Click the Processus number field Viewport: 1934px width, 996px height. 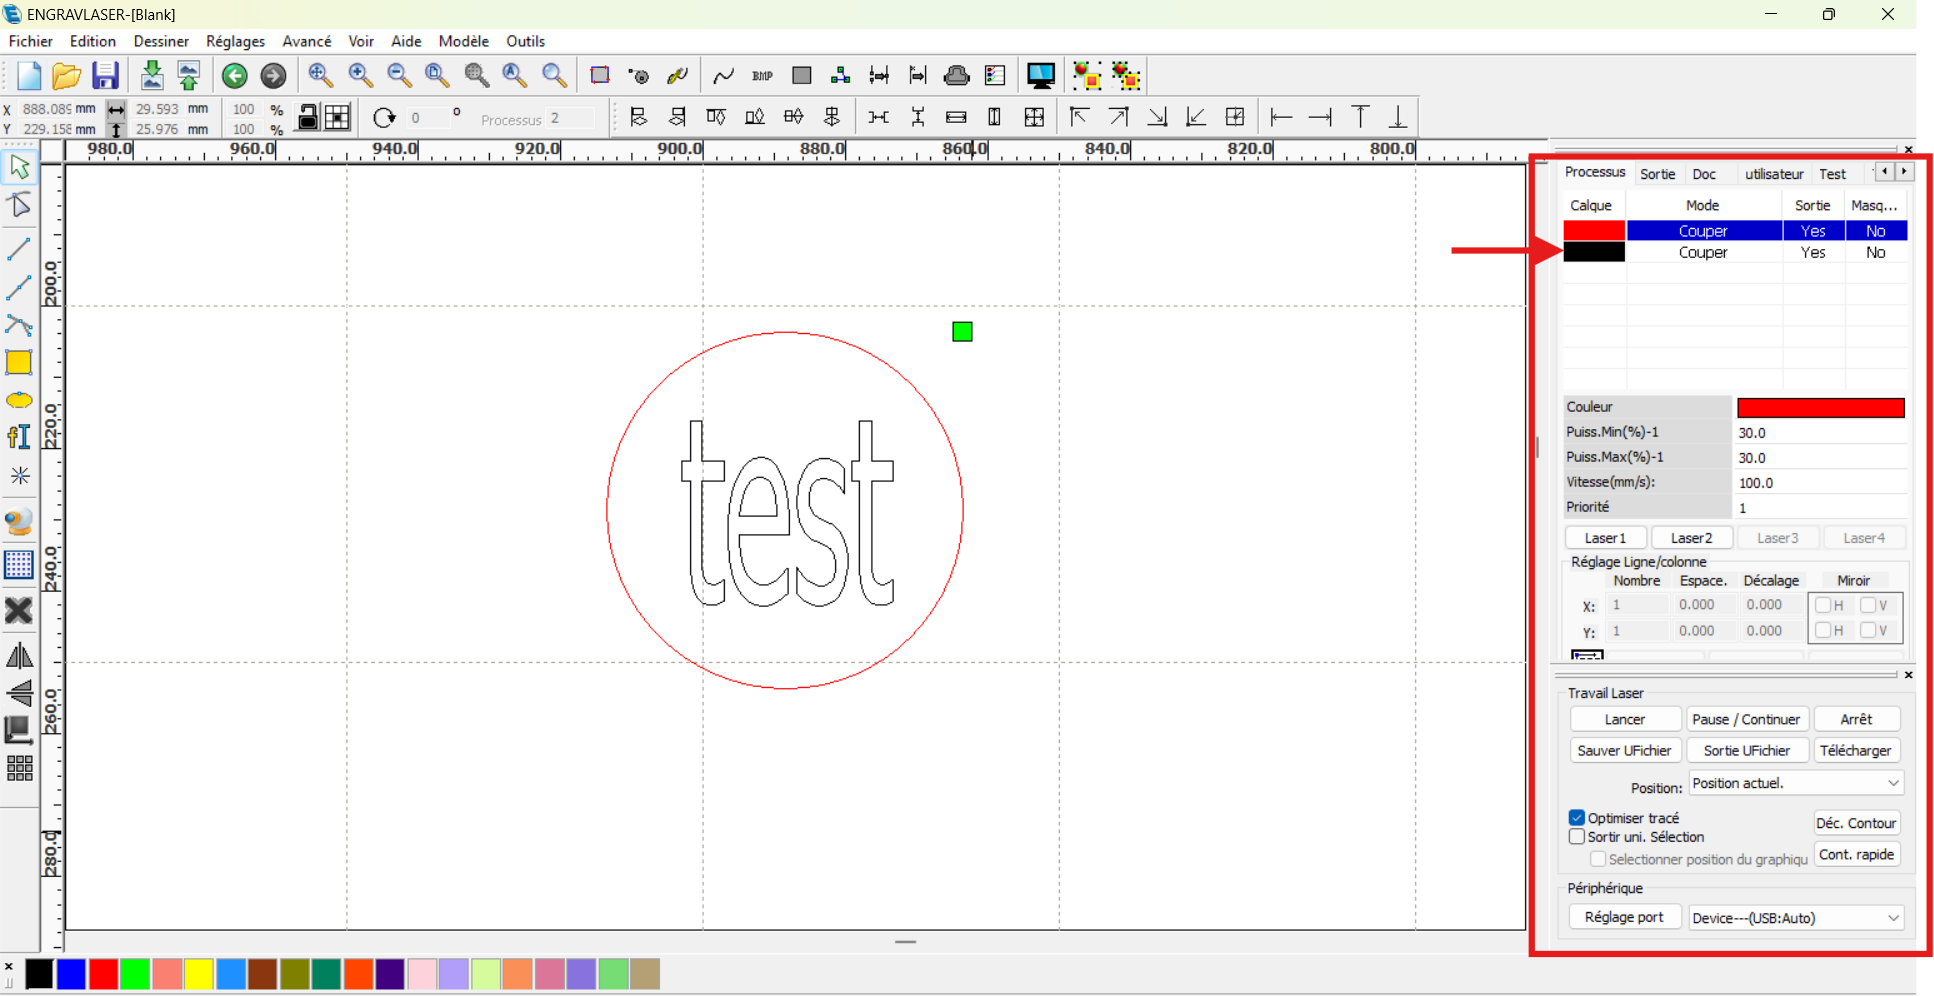tap(572, 118)
